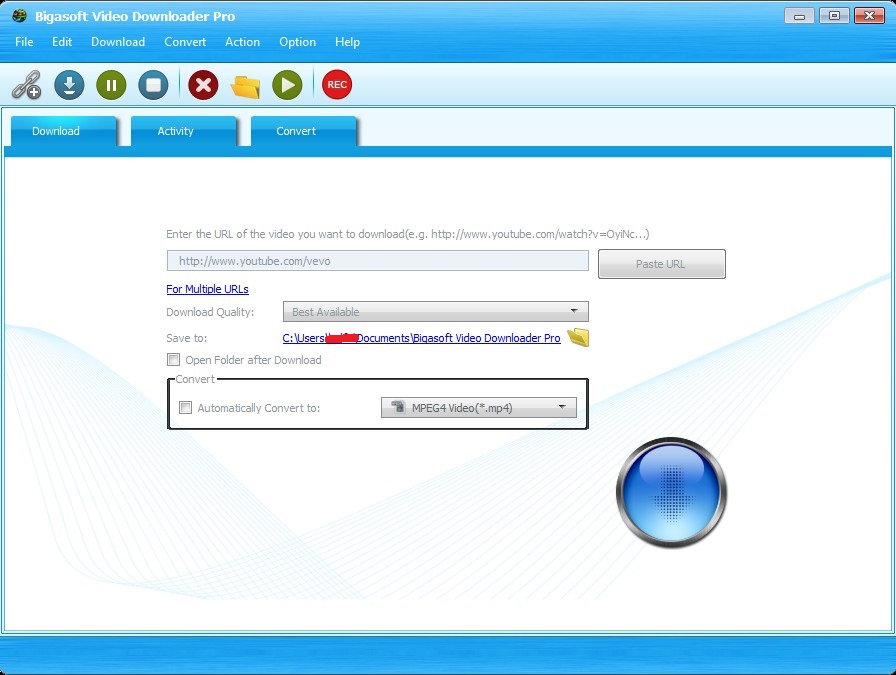
Task: Open the MPEG4 Video format dropdown
Action: pyautogui.click(x=479, y=408)
